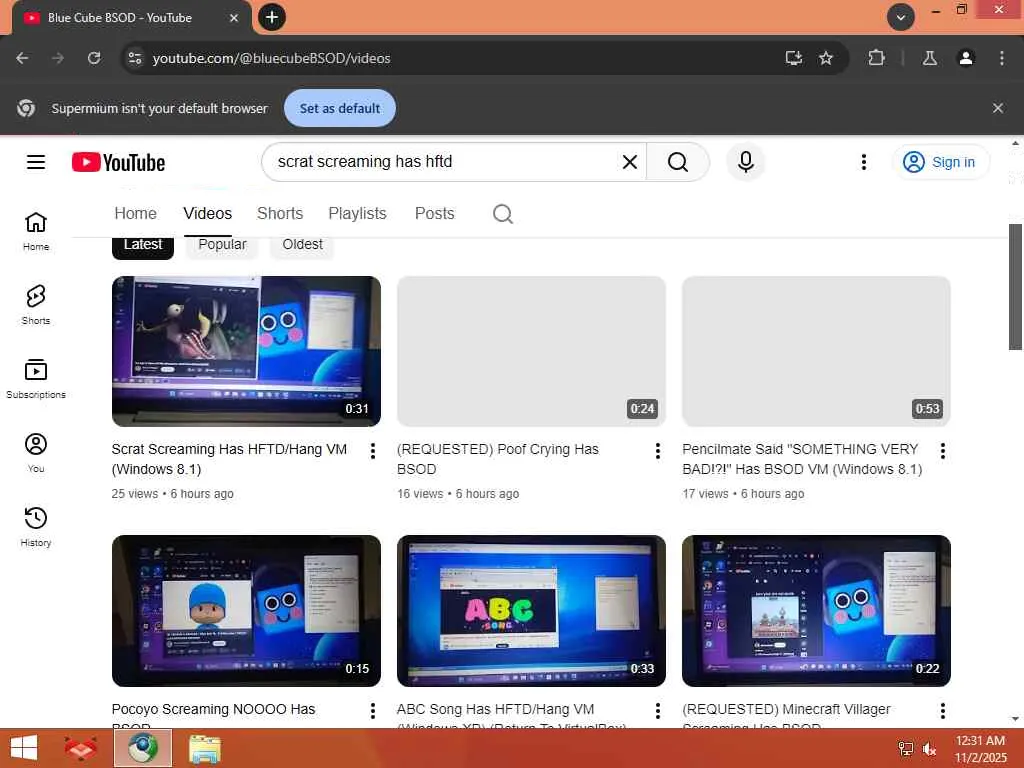Bookmark this page with the star icon
The height and width of the screenshot is (768, 1024).
(x=826, y=59)
